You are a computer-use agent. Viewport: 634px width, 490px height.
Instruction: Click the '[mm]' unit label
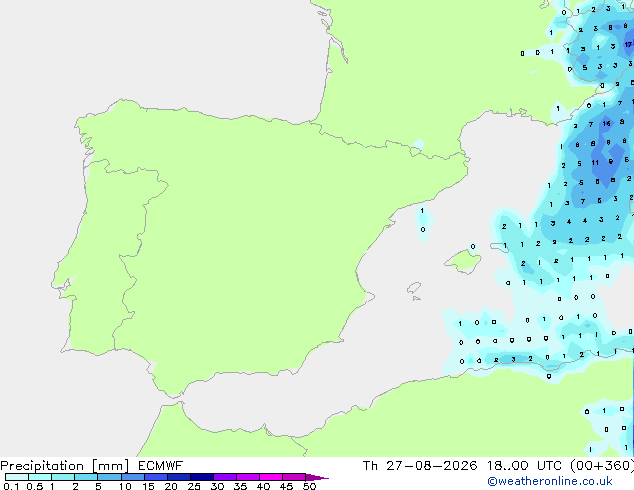point(110,466)
